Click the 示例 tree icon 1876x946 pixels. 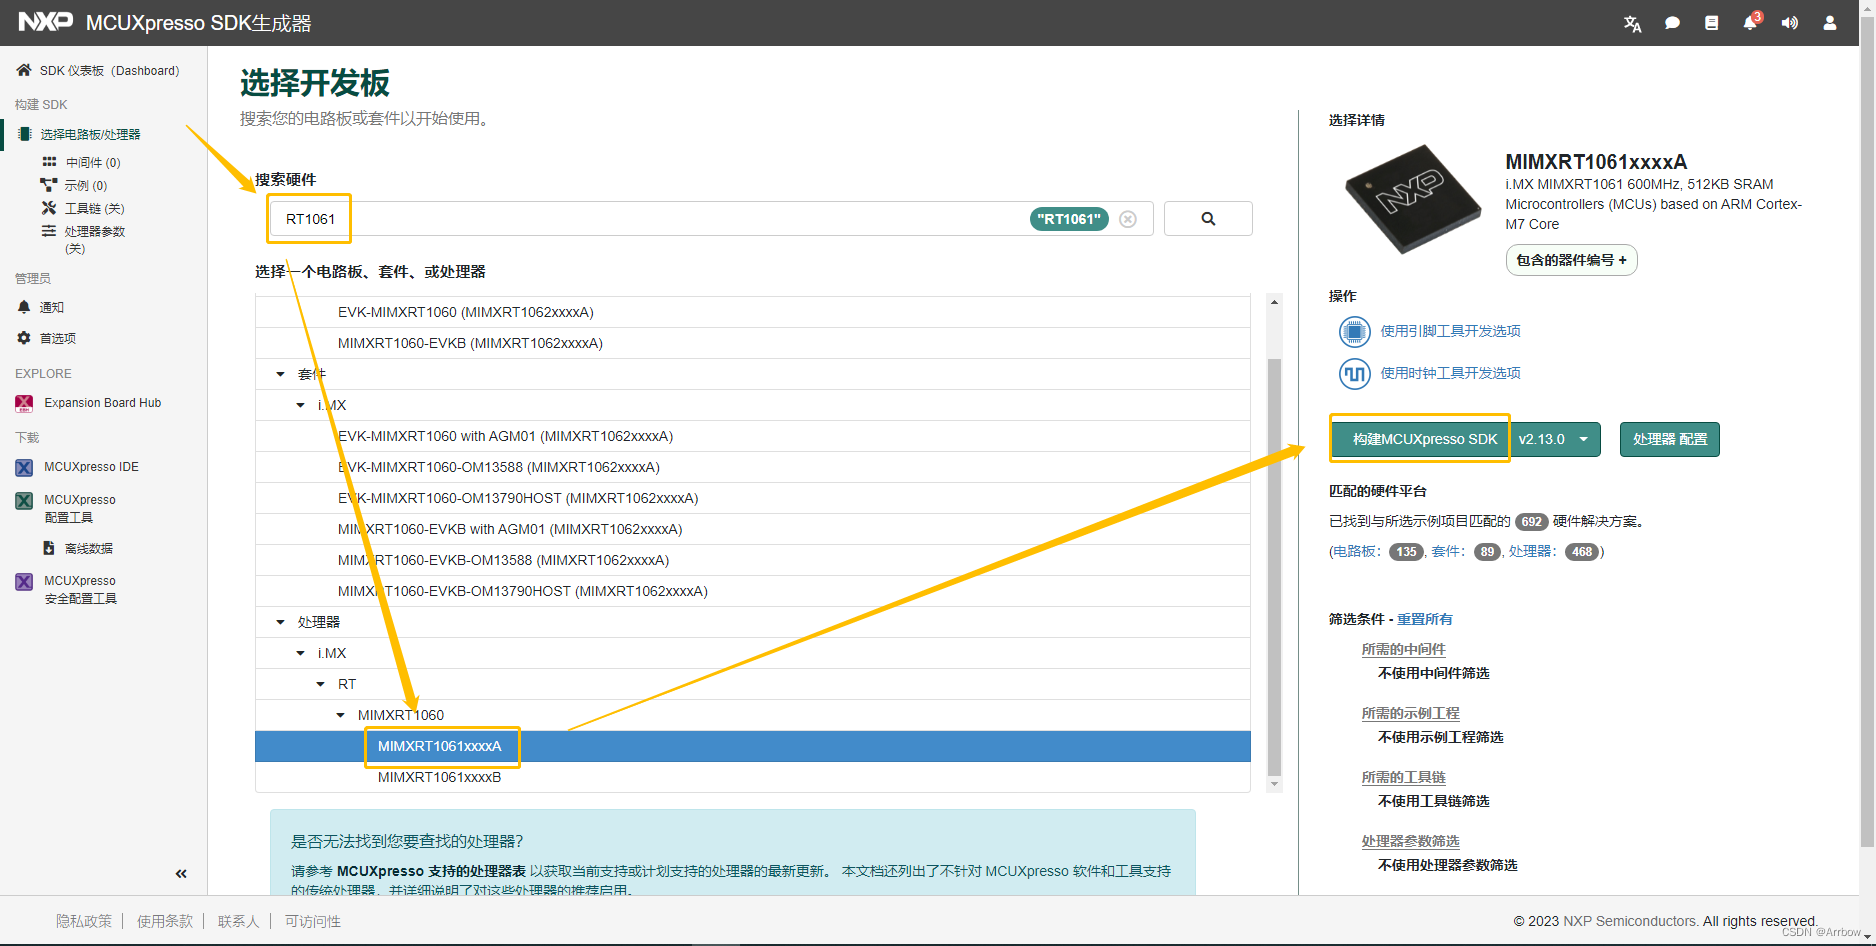click(48, 184)
